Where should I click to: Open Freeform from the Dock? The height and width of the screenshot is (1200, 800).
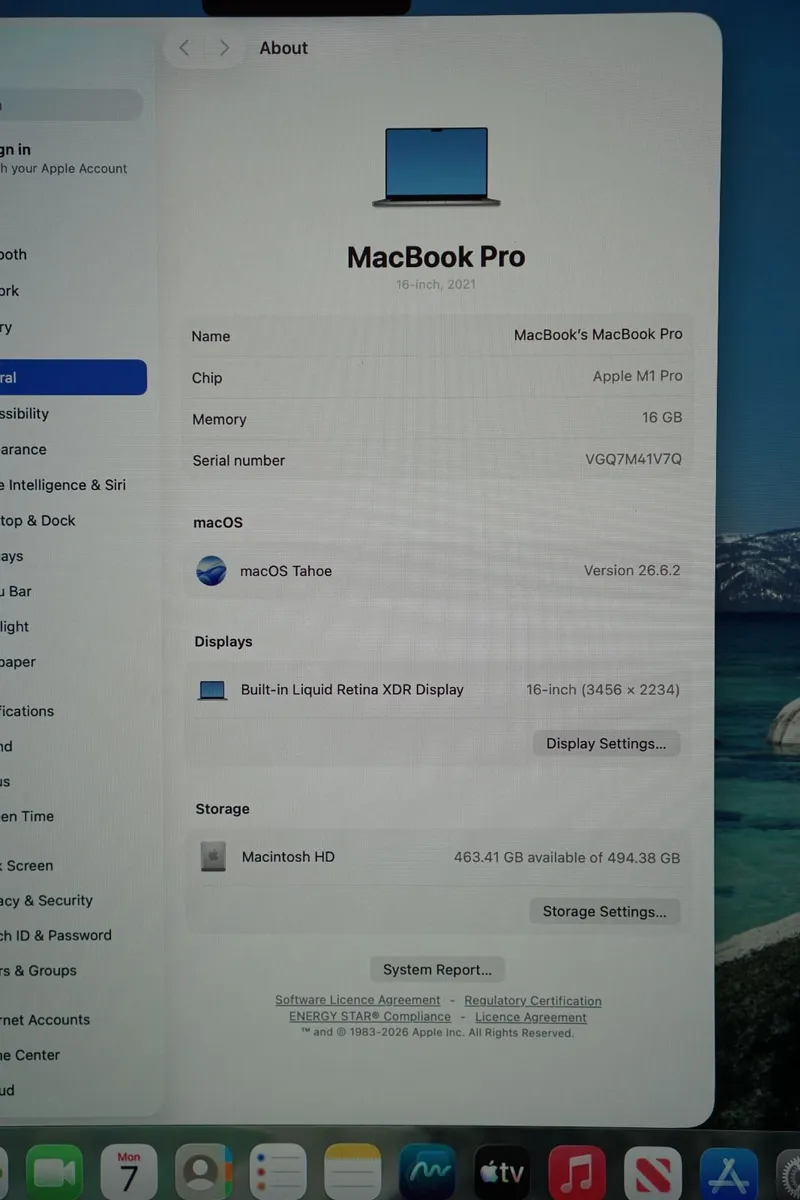click(x=428, y=1172)
